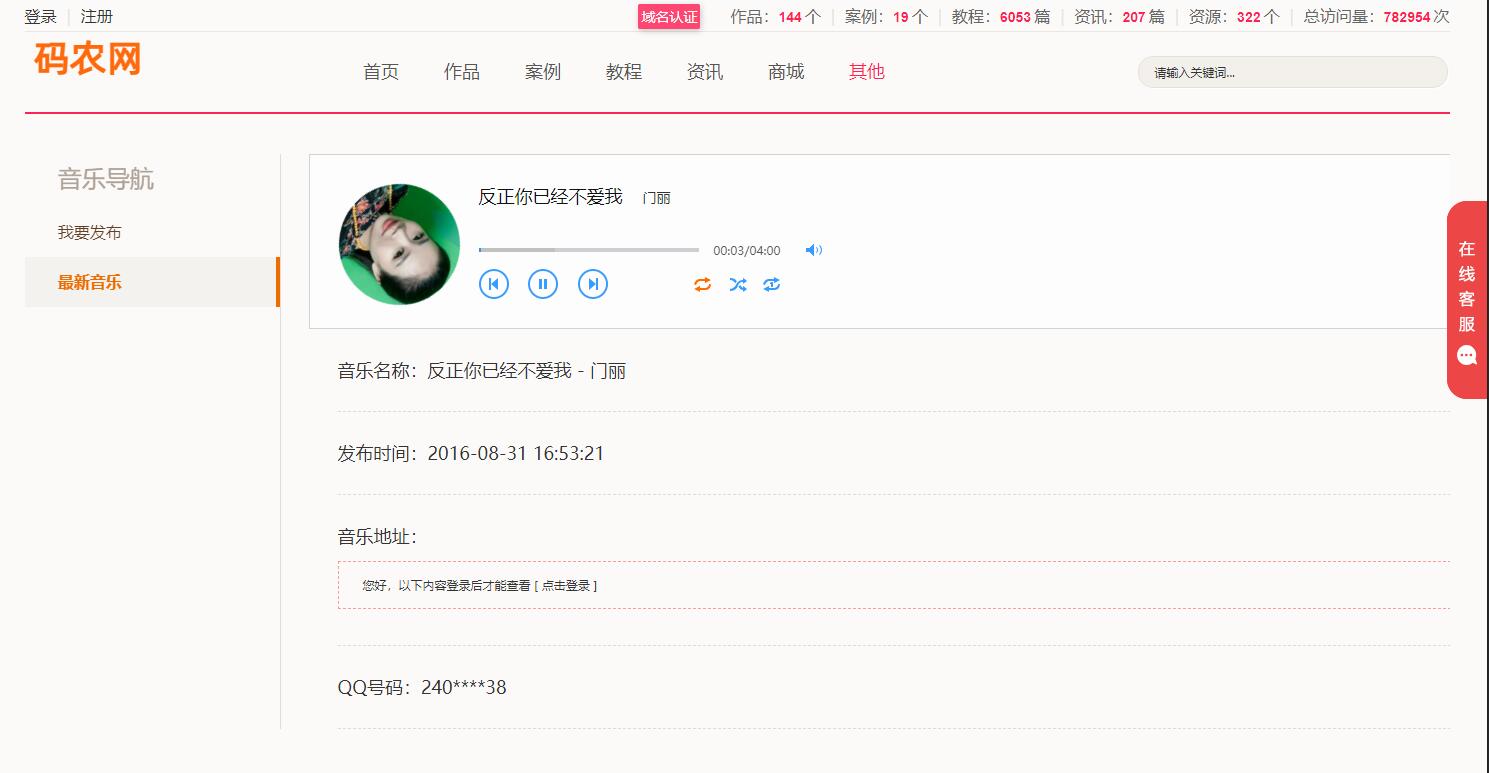Enable single-track repeat mode

771,285
